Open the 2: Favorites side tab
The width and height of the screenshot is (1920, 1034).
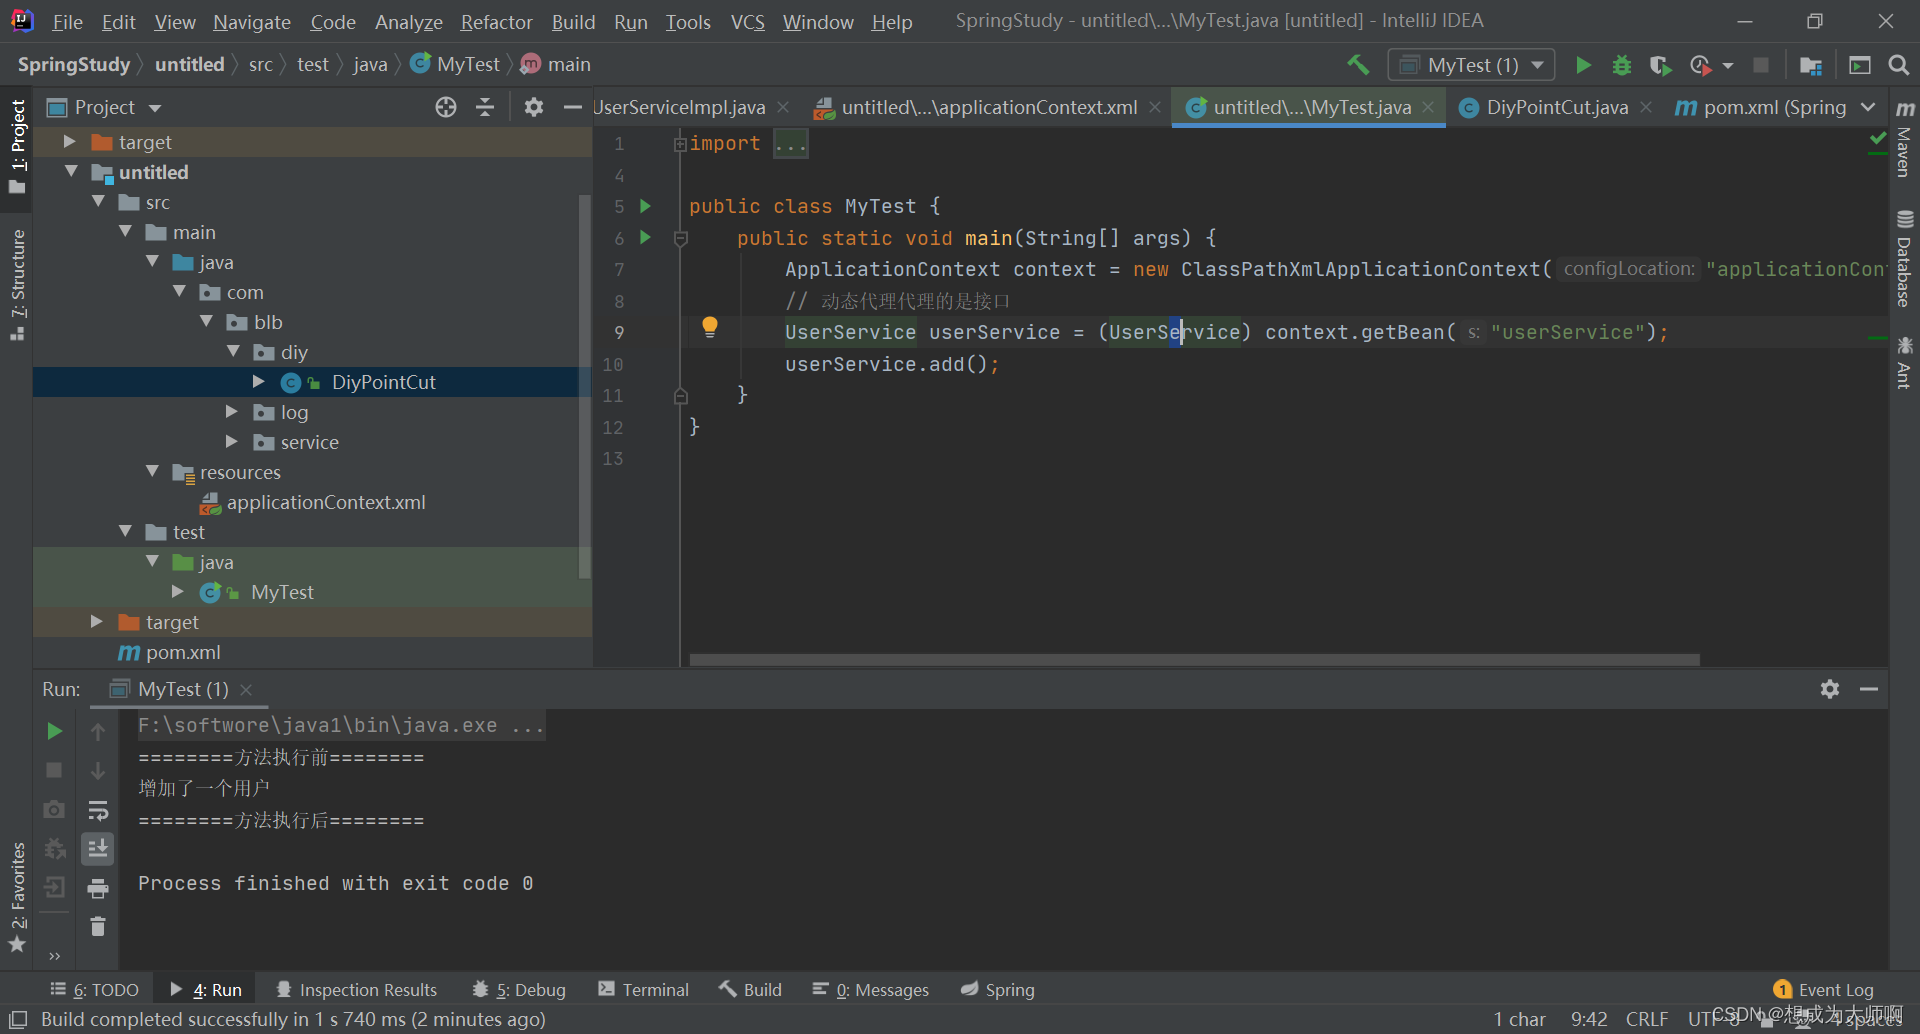[x=17, y=897]
